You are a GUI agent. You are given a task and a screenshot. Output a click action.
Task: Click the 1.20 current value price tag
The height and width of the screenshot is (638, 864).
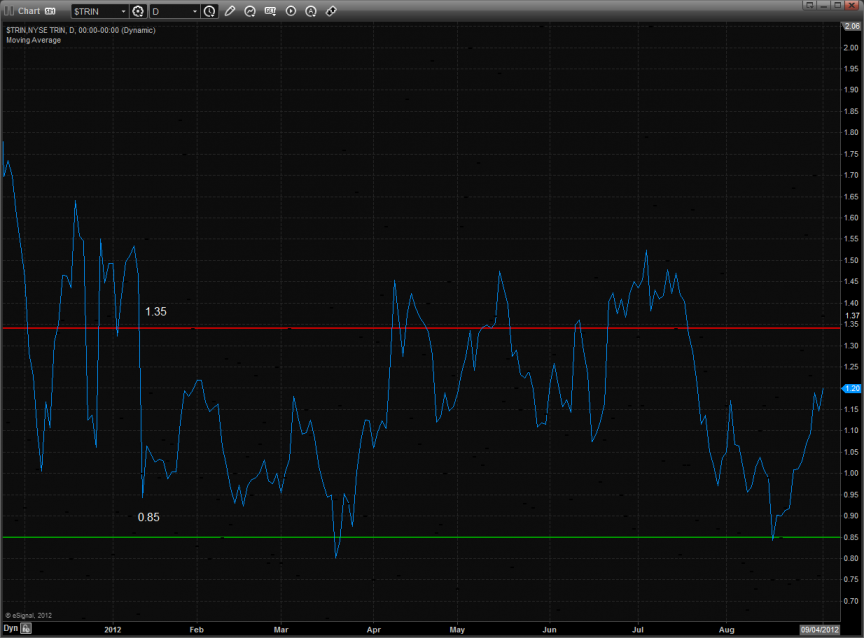pos(849,388)
